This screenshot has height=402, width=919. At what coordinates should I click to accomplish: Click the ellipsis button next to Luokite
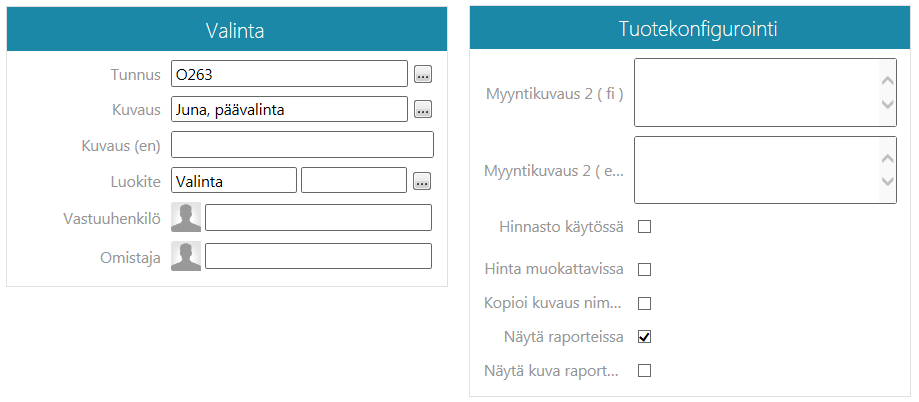(x=423, y=181)
